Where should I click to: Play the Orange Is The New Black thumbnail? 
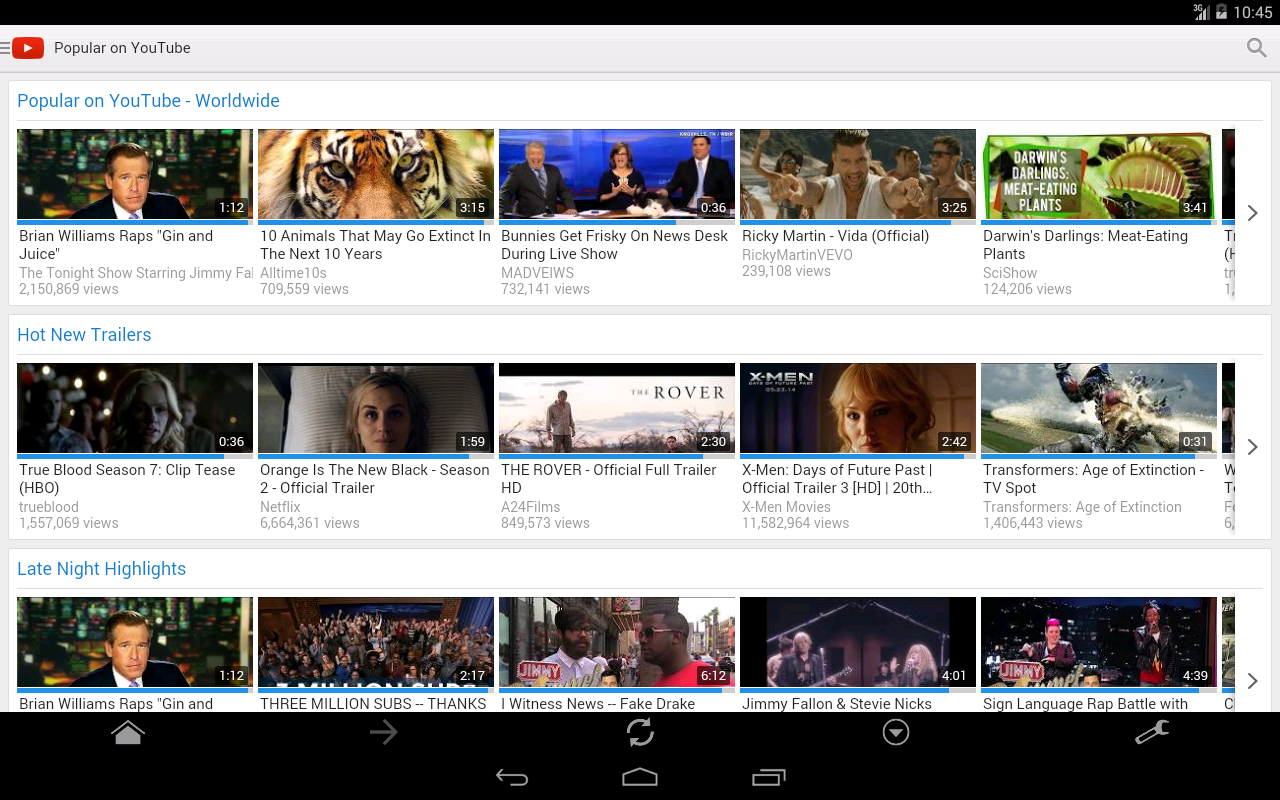376,409
